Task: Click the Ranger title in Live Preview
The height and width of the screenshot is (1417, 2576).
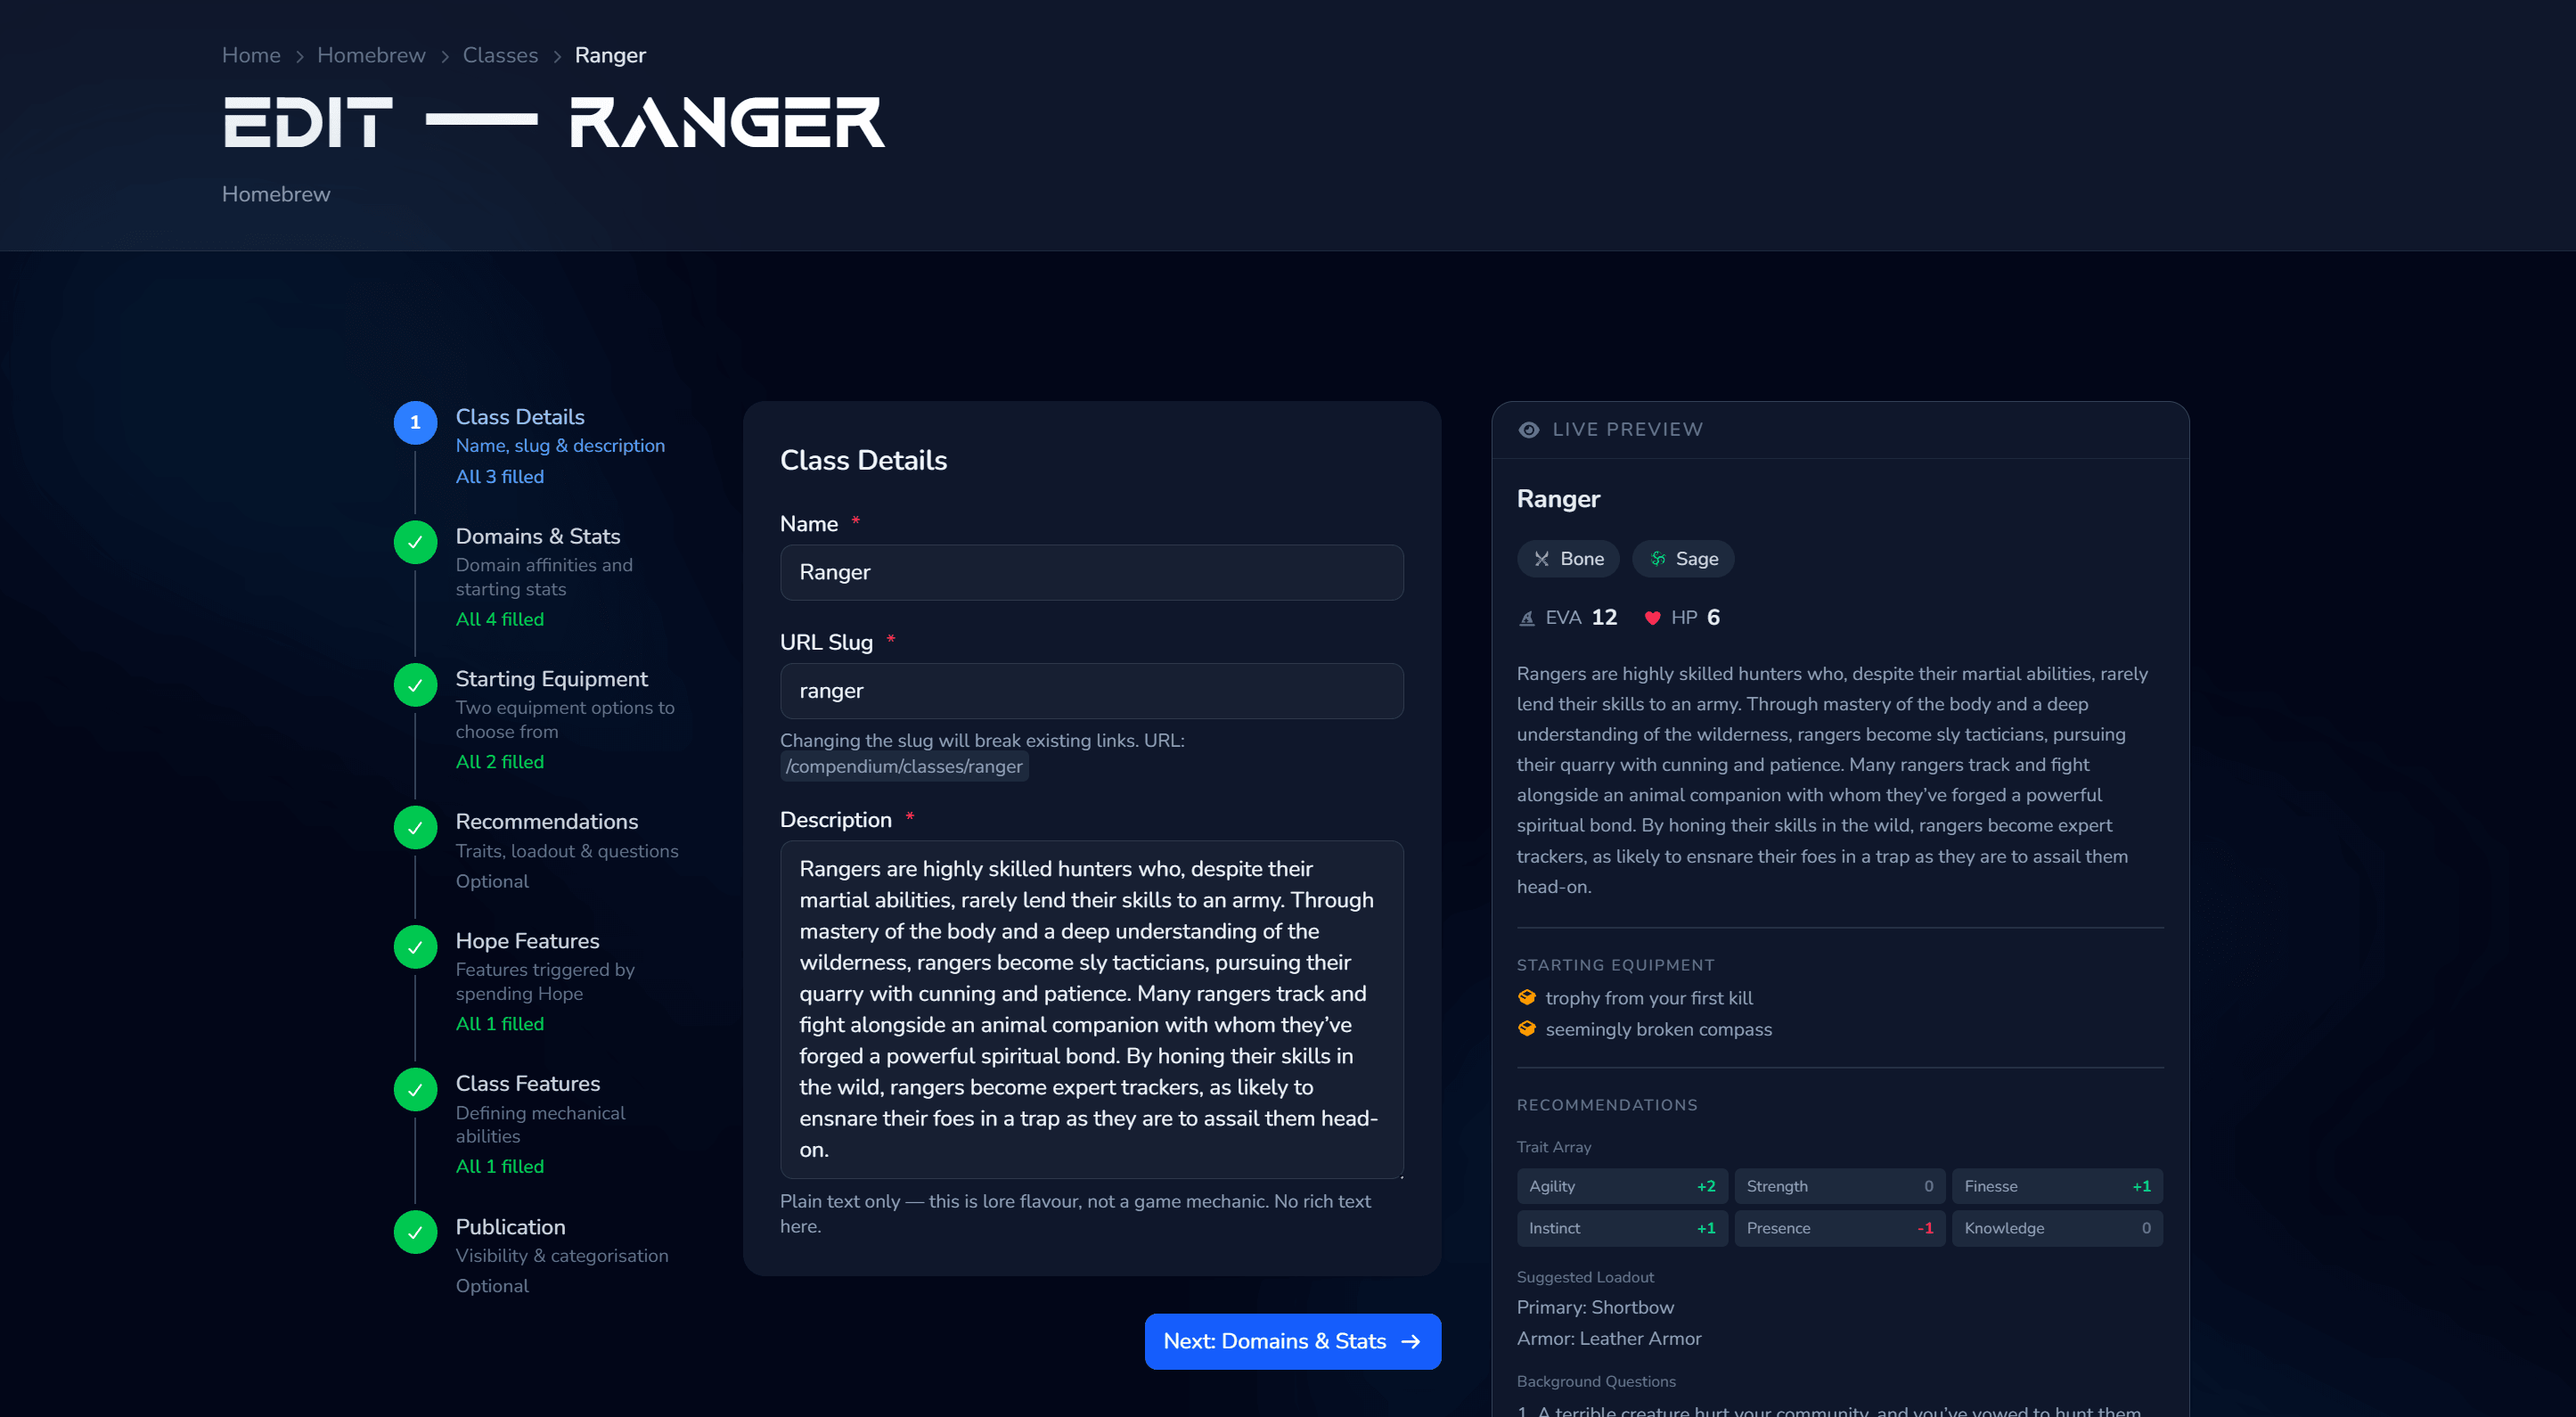Action: [1558, 499]
